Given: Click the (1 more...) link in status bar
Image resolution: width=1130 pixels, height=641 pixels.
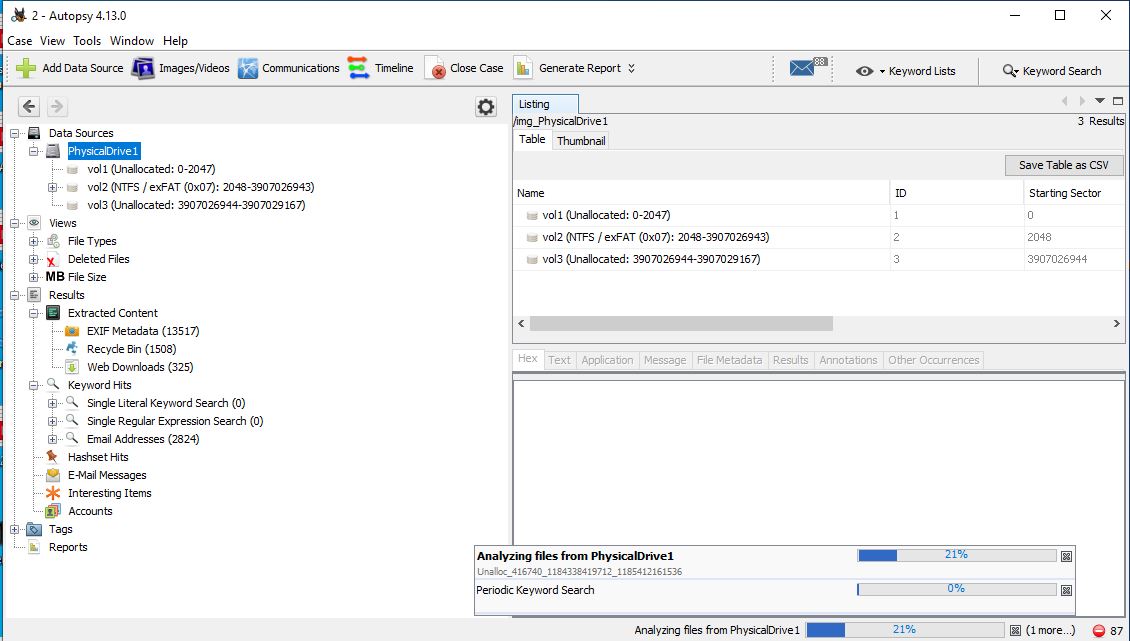Looking at the screenshot, I should tap(1051, 630).
